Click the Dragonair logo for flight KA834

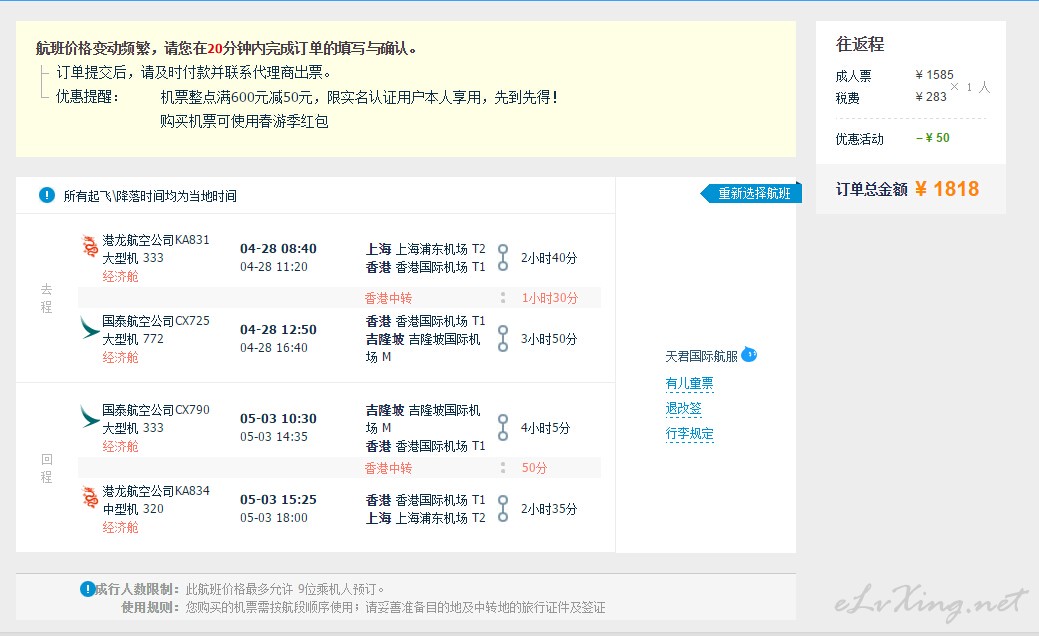tap(89, 497)
